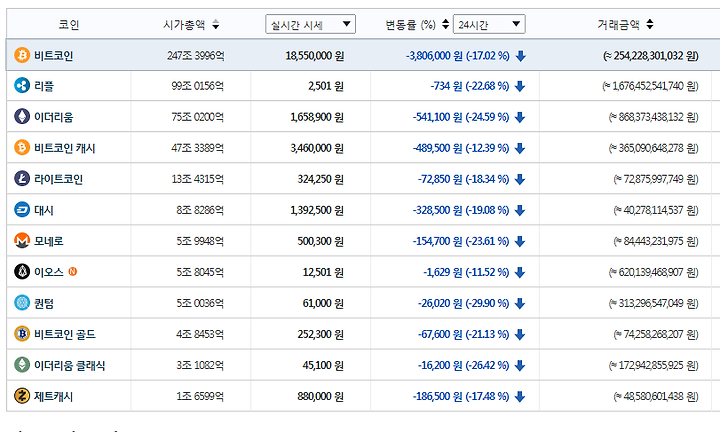720x432 pixels.
Task: Click down arrow next to -23.61 %
Action: (x=520, y=241)
